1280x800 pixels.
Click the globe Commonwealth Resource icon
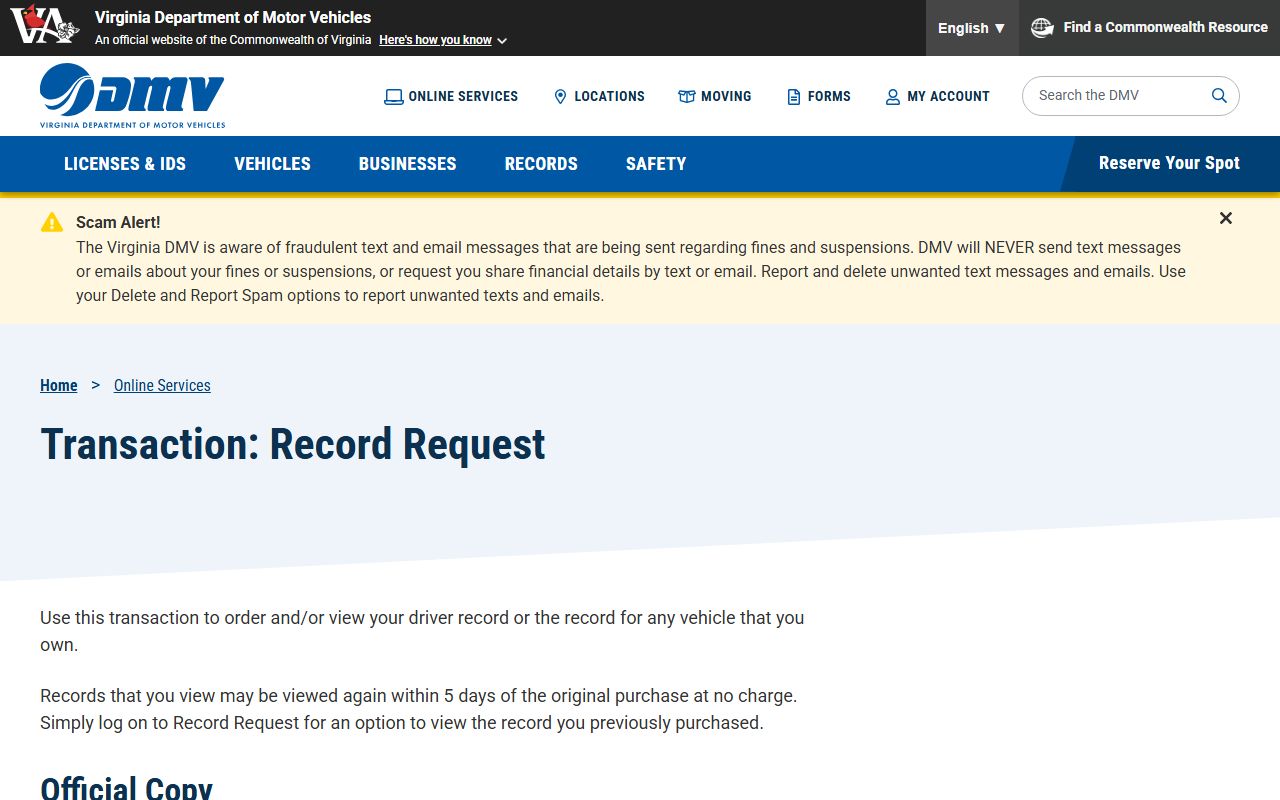point(1042,27)
